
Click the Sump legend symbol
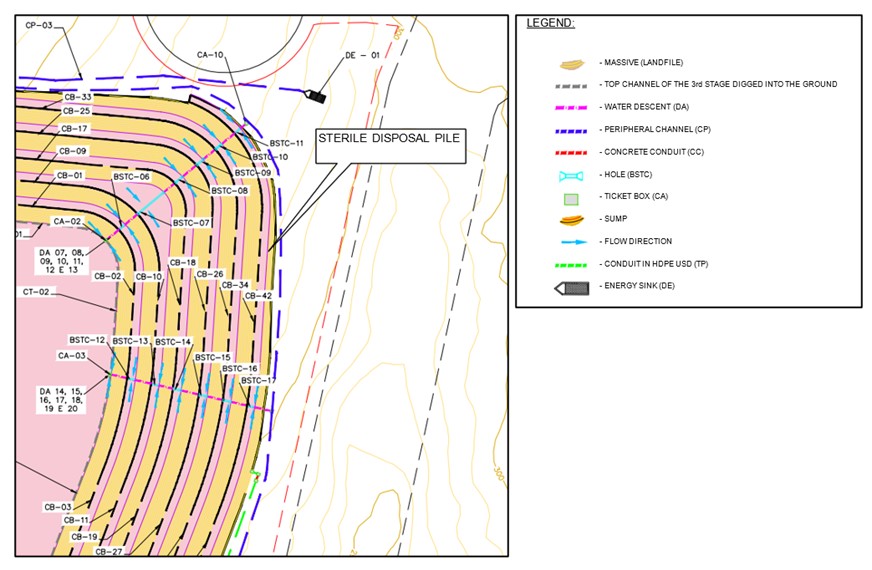tap(570, 220)
